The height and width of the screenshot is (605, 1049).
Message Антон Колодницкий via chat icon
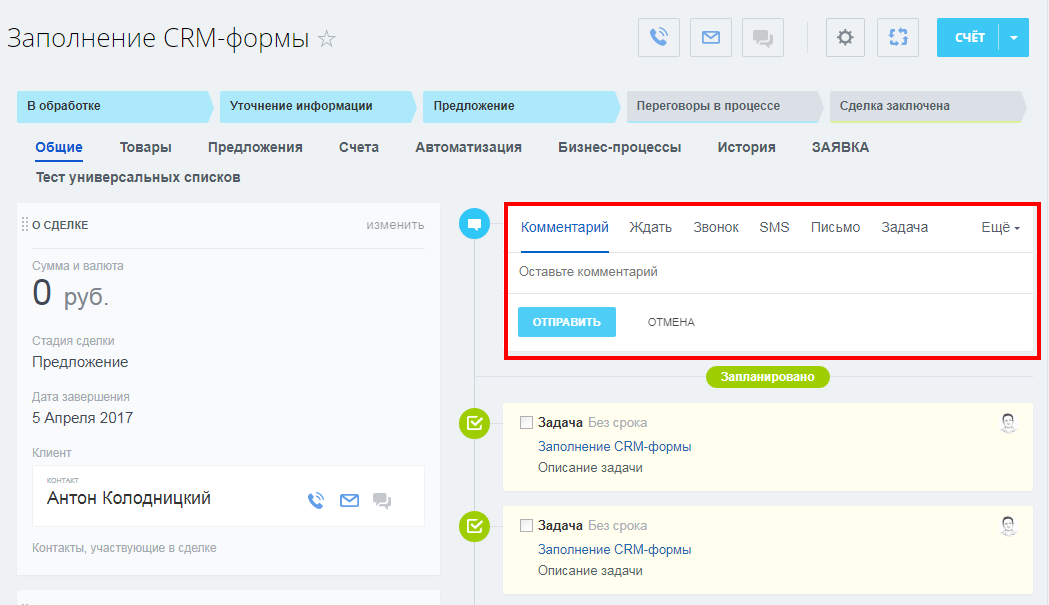coord(382,501)
